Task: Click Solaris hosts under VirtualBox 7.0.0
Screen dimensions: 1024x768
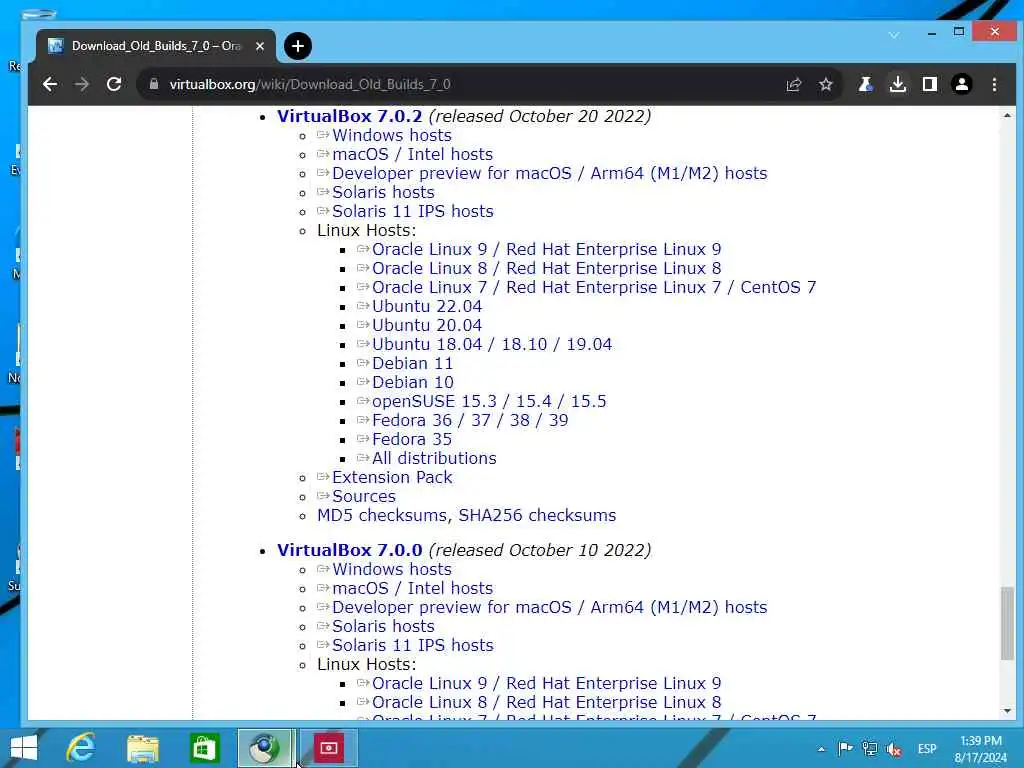Action: [x=383, y=626]
